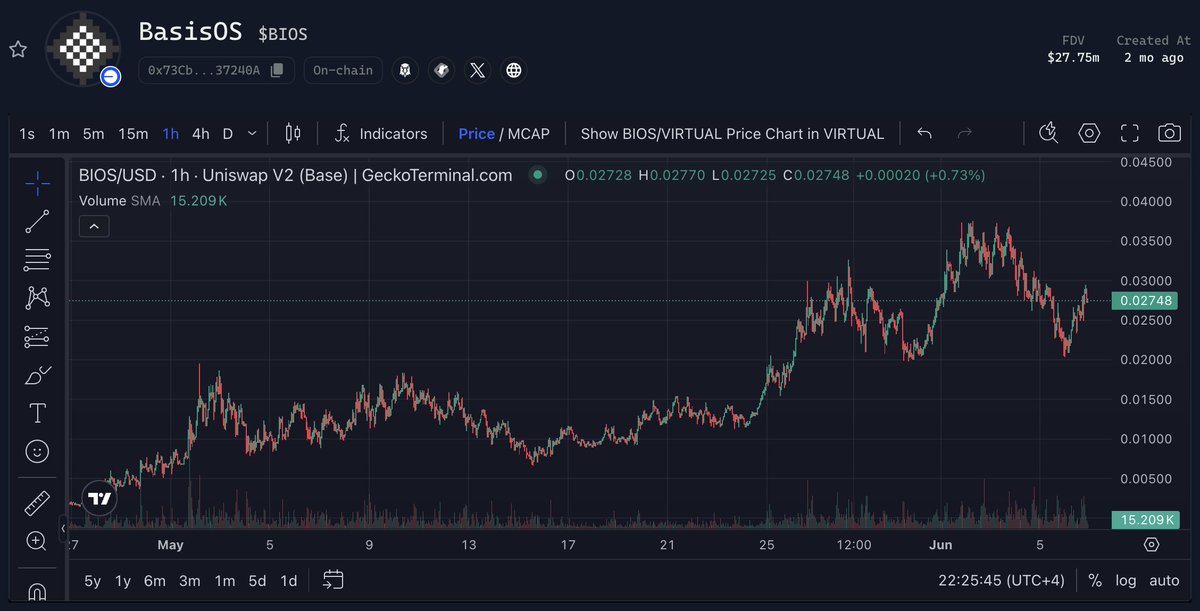1200x611 pixels.
Task: Select the pattern drawing tool
Action: [x=37, y=297]
